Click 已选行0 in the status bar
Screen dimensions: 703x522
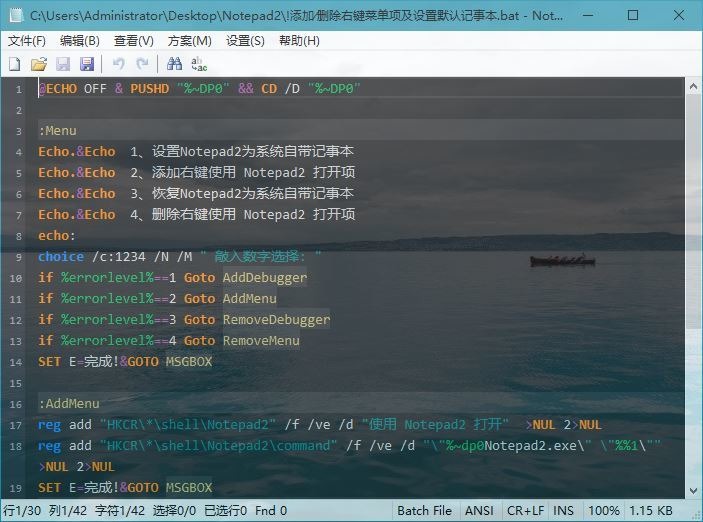pyautogui.click(x=226, y=511)
